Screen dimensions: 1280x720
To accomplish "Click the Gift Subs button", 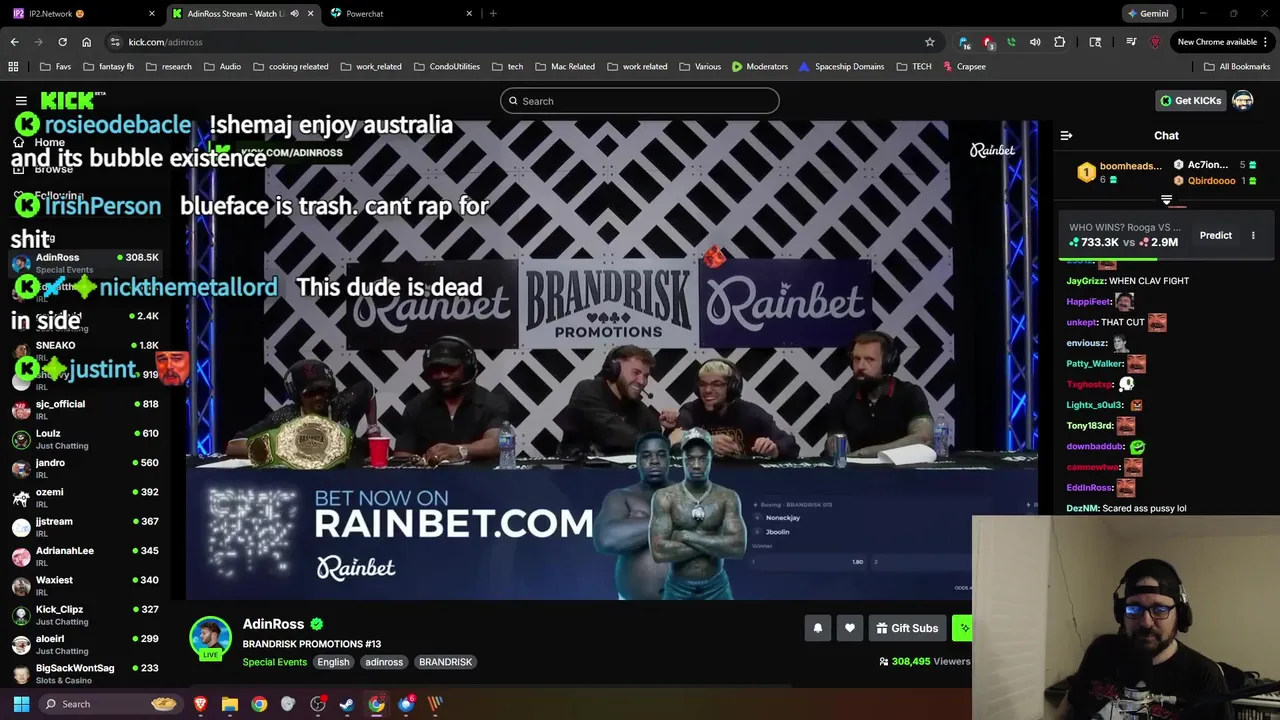I will coord(907,628).
